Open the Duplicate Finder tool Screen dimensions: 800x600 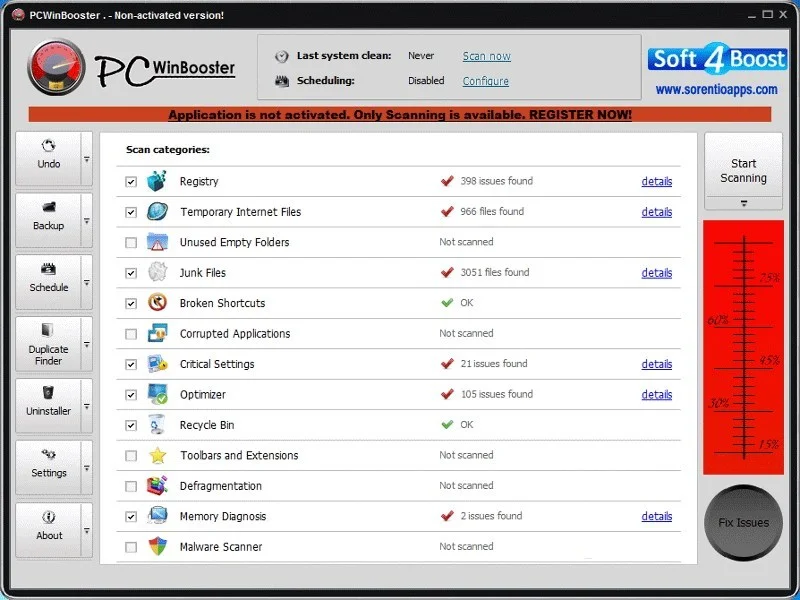48,344
